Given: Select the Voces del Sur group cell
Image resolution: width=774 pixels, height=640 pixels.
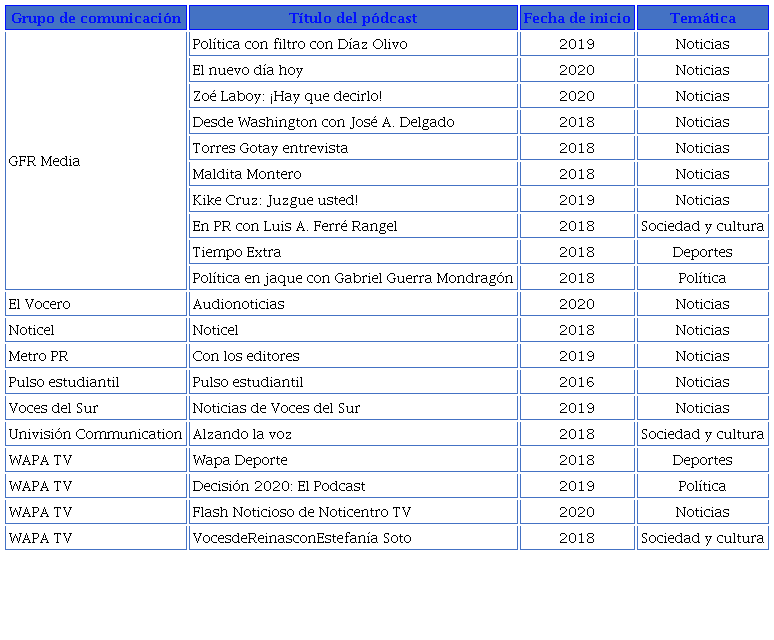Looking at the screenshot, I should click(x=96, y=408).
